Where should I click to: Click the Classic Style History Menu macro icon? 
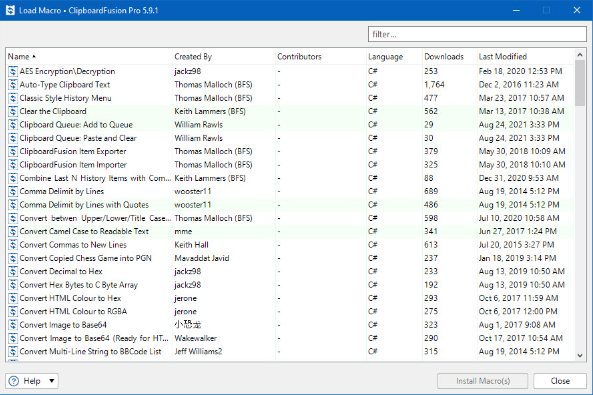(x=13, y=98)
